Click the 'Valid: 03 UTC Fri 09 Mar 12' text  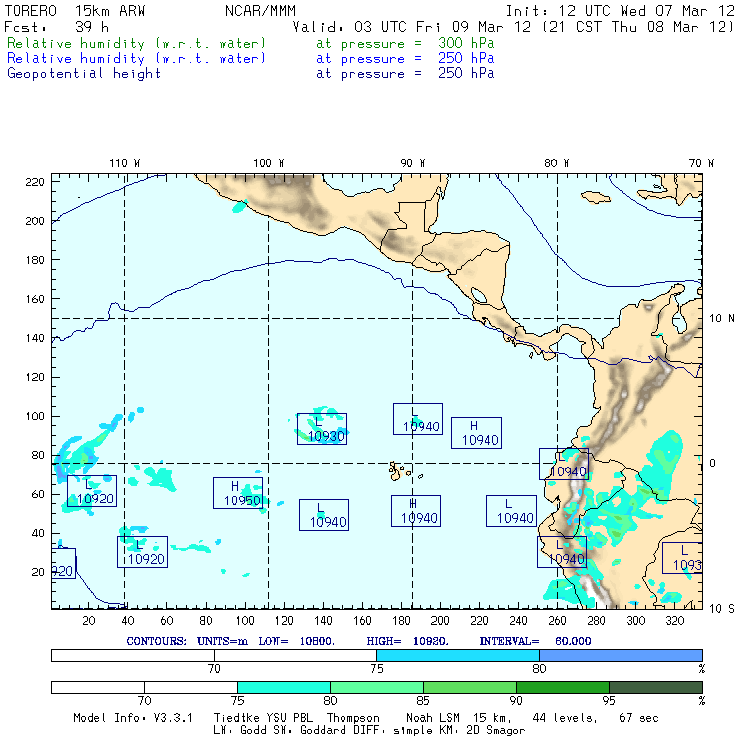(412, 27)
